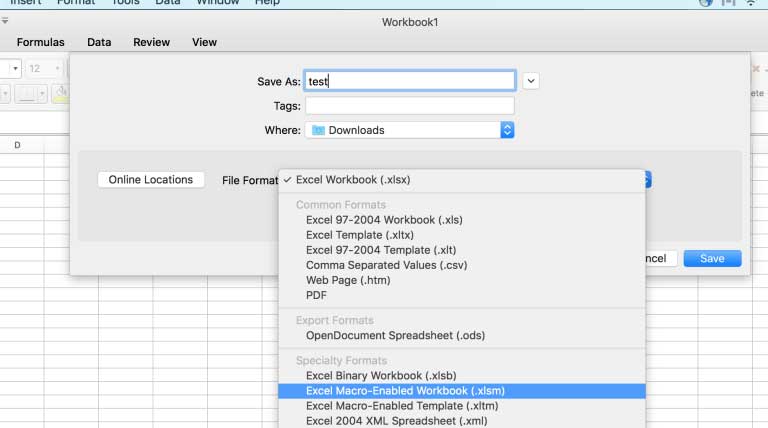Click the quick access toolbar customize arrow
The height and width of the screenshot is (428, 768).
(5, 21)
